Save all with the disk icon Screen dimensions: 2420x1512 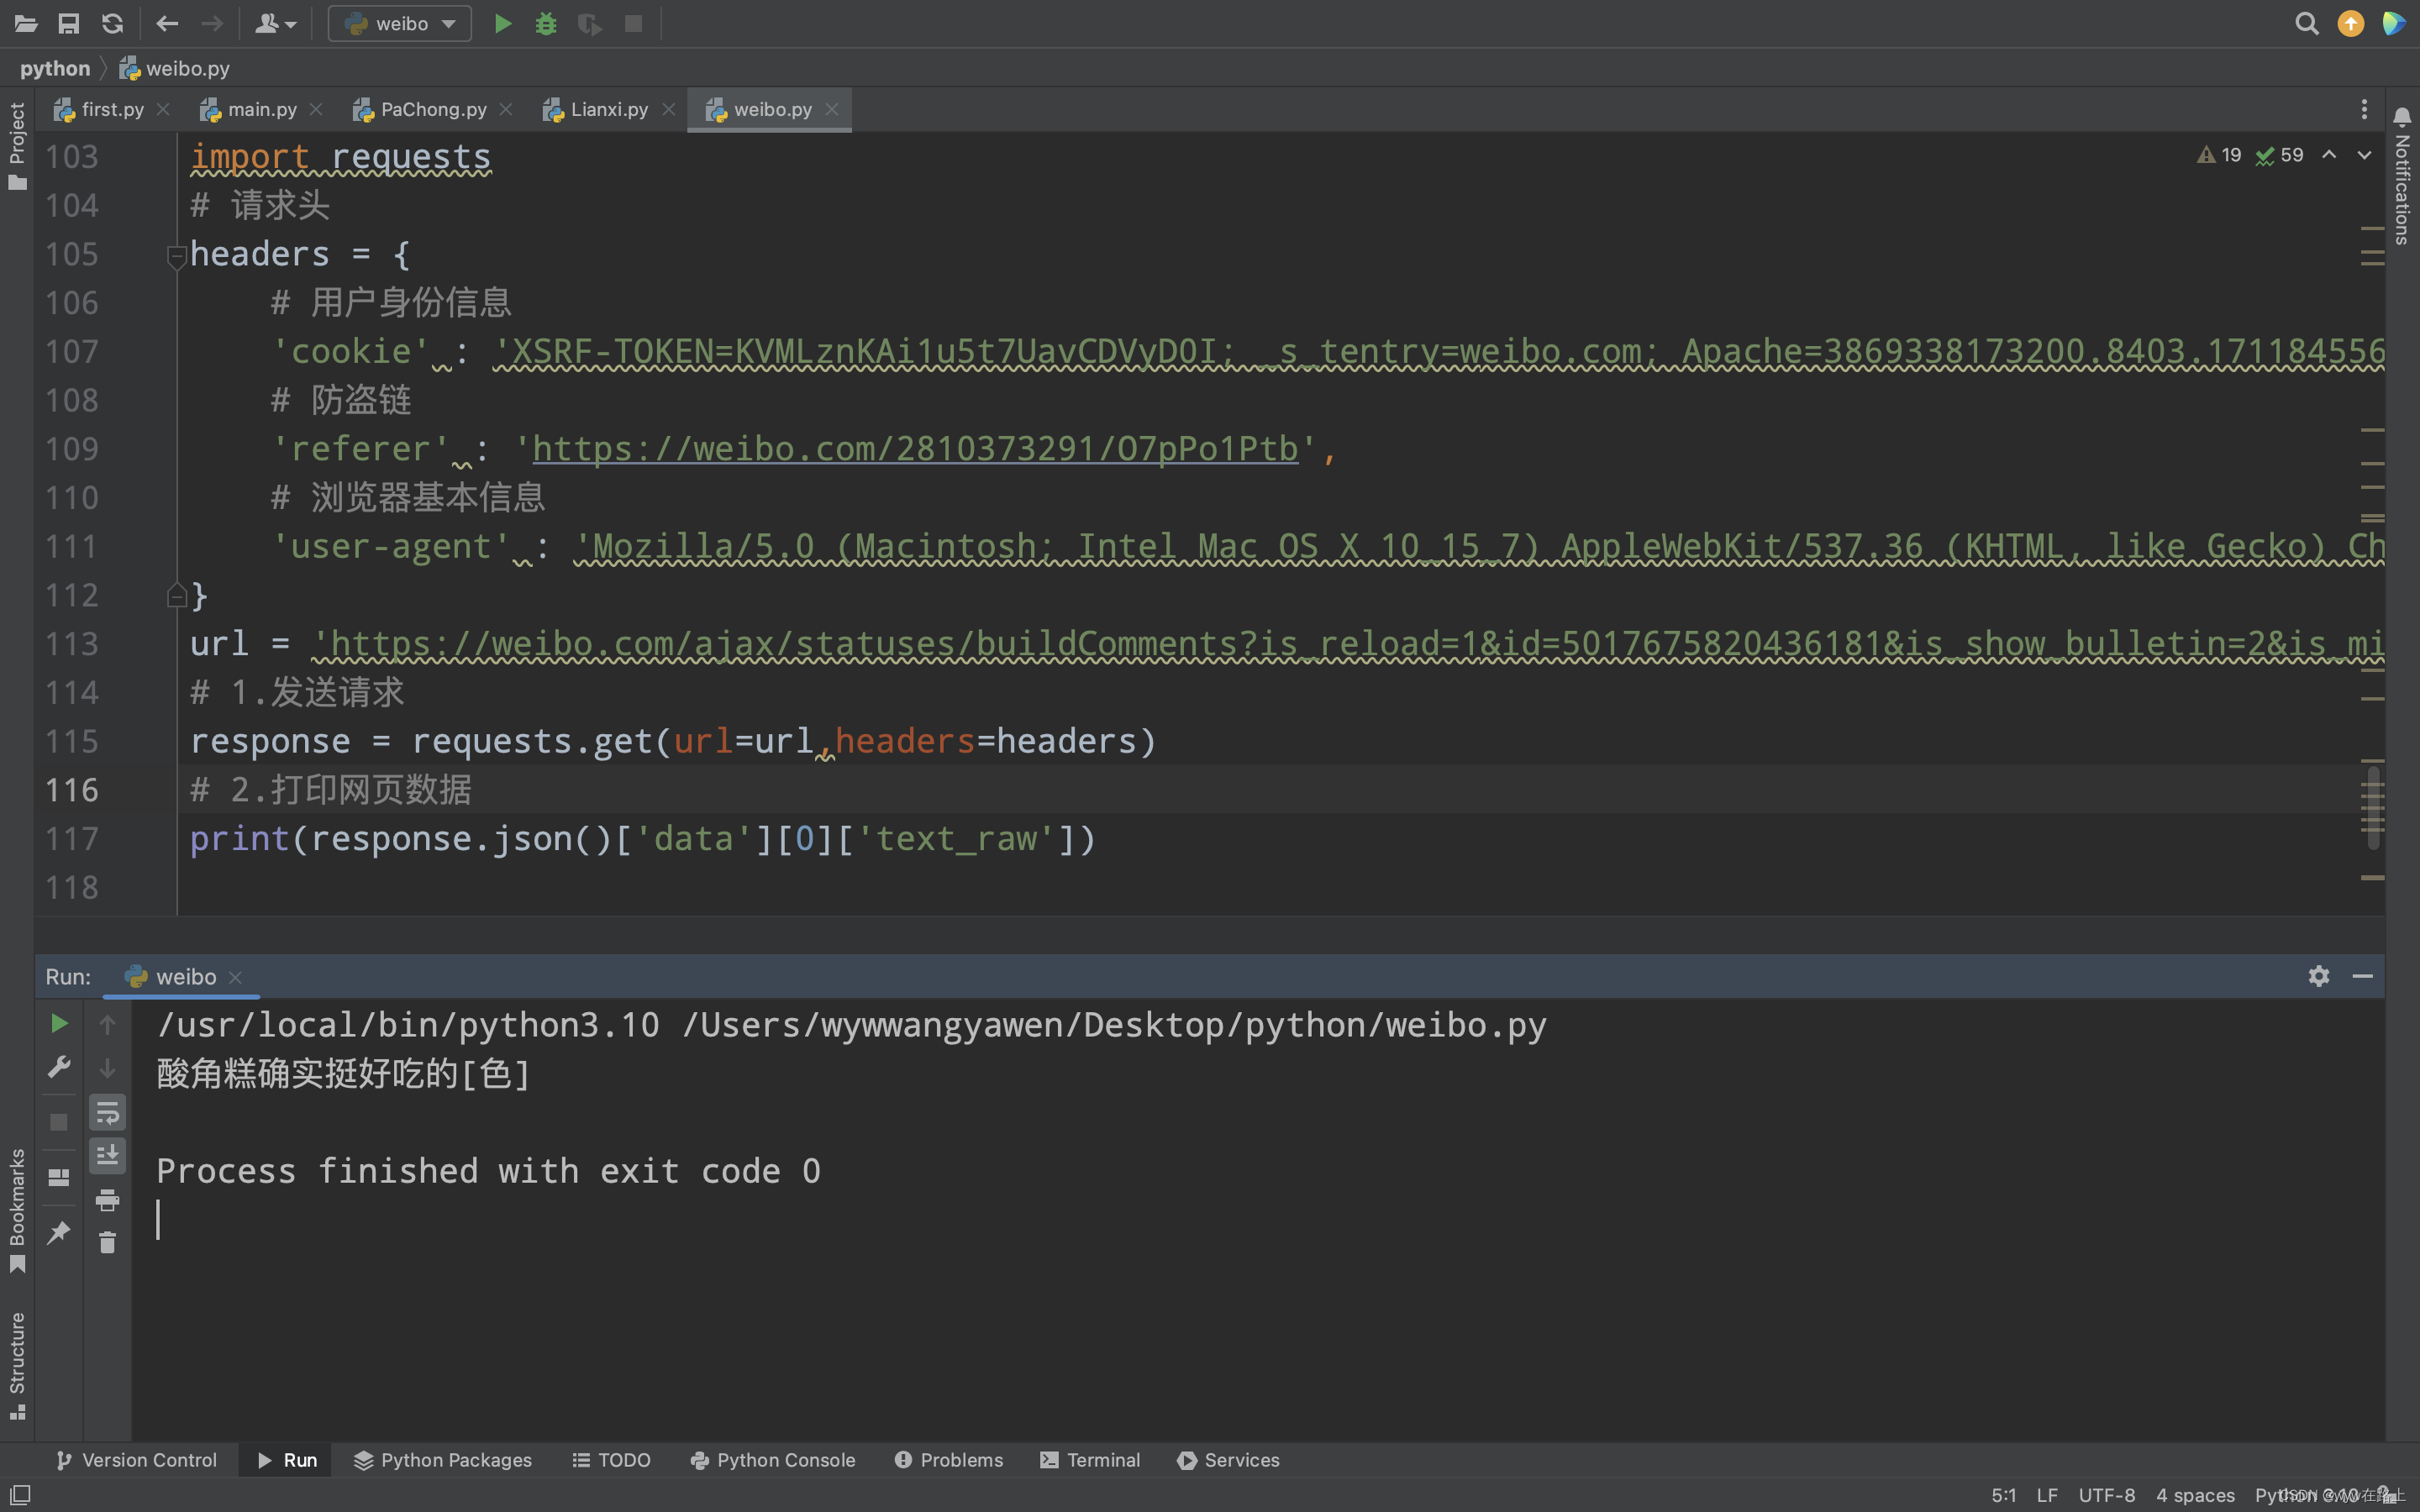pos(69,23)
